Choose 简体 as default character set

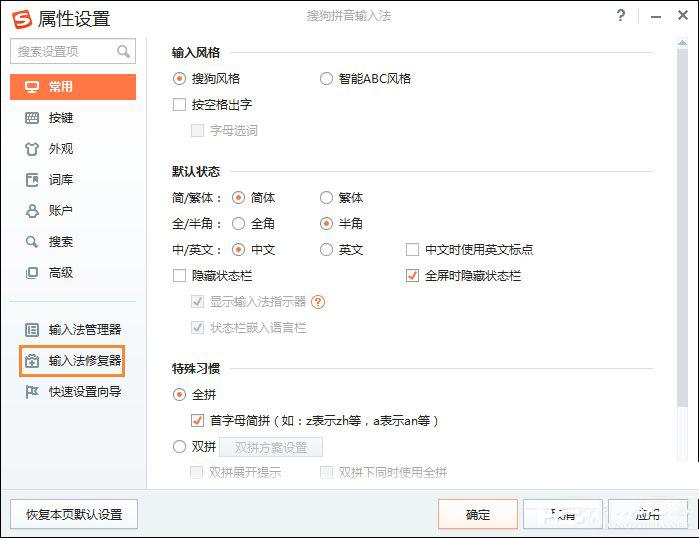click(238, 197)
